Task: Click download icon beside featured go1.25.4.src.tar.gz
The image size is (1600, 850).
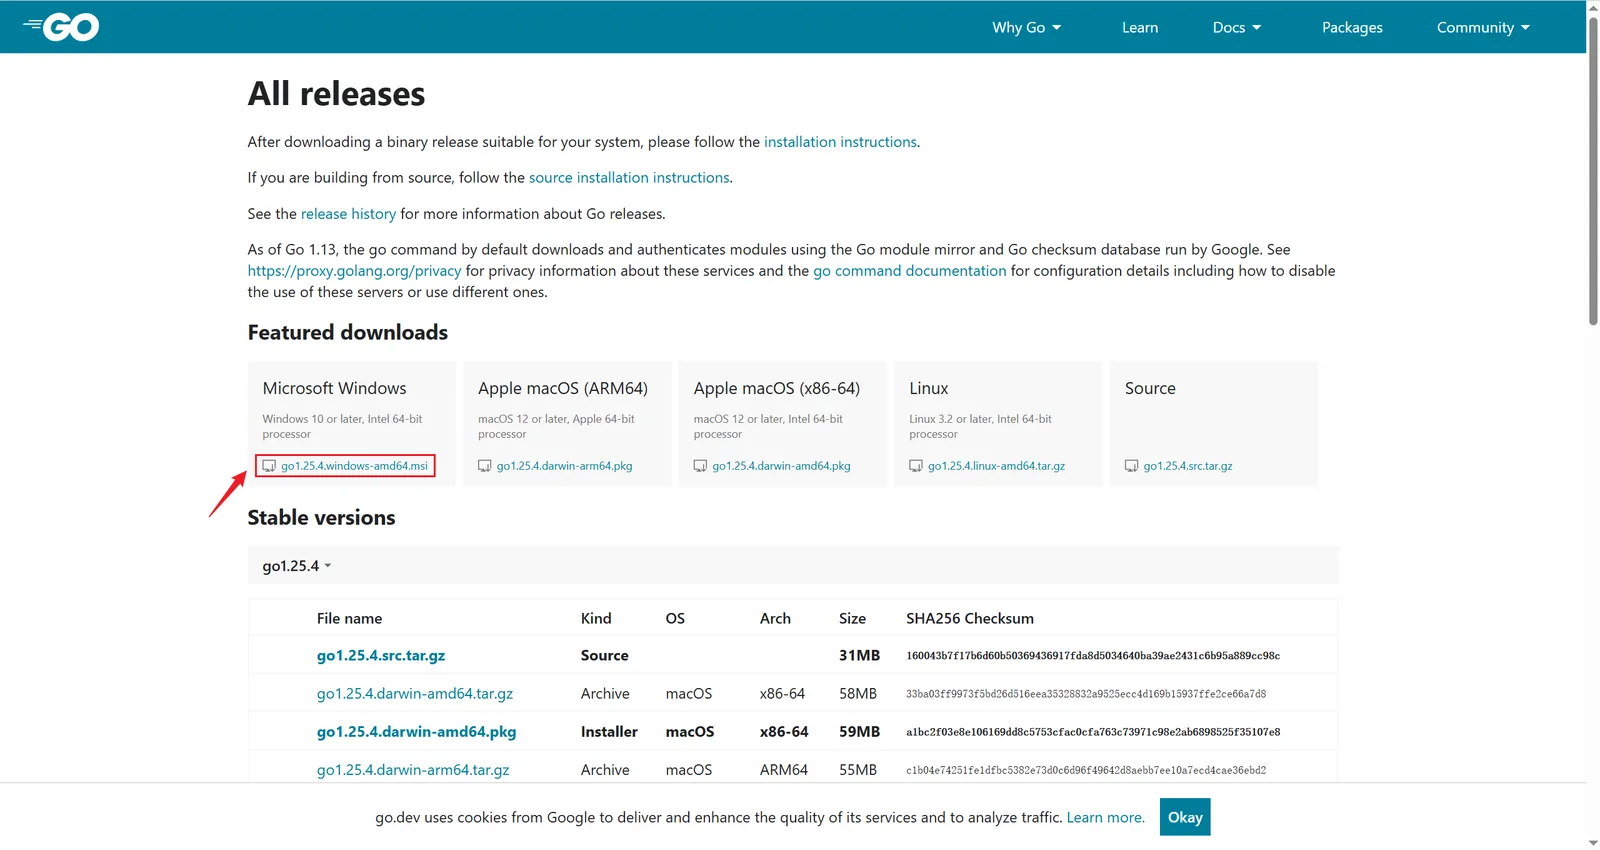Action: click(x=1132, y=466)
